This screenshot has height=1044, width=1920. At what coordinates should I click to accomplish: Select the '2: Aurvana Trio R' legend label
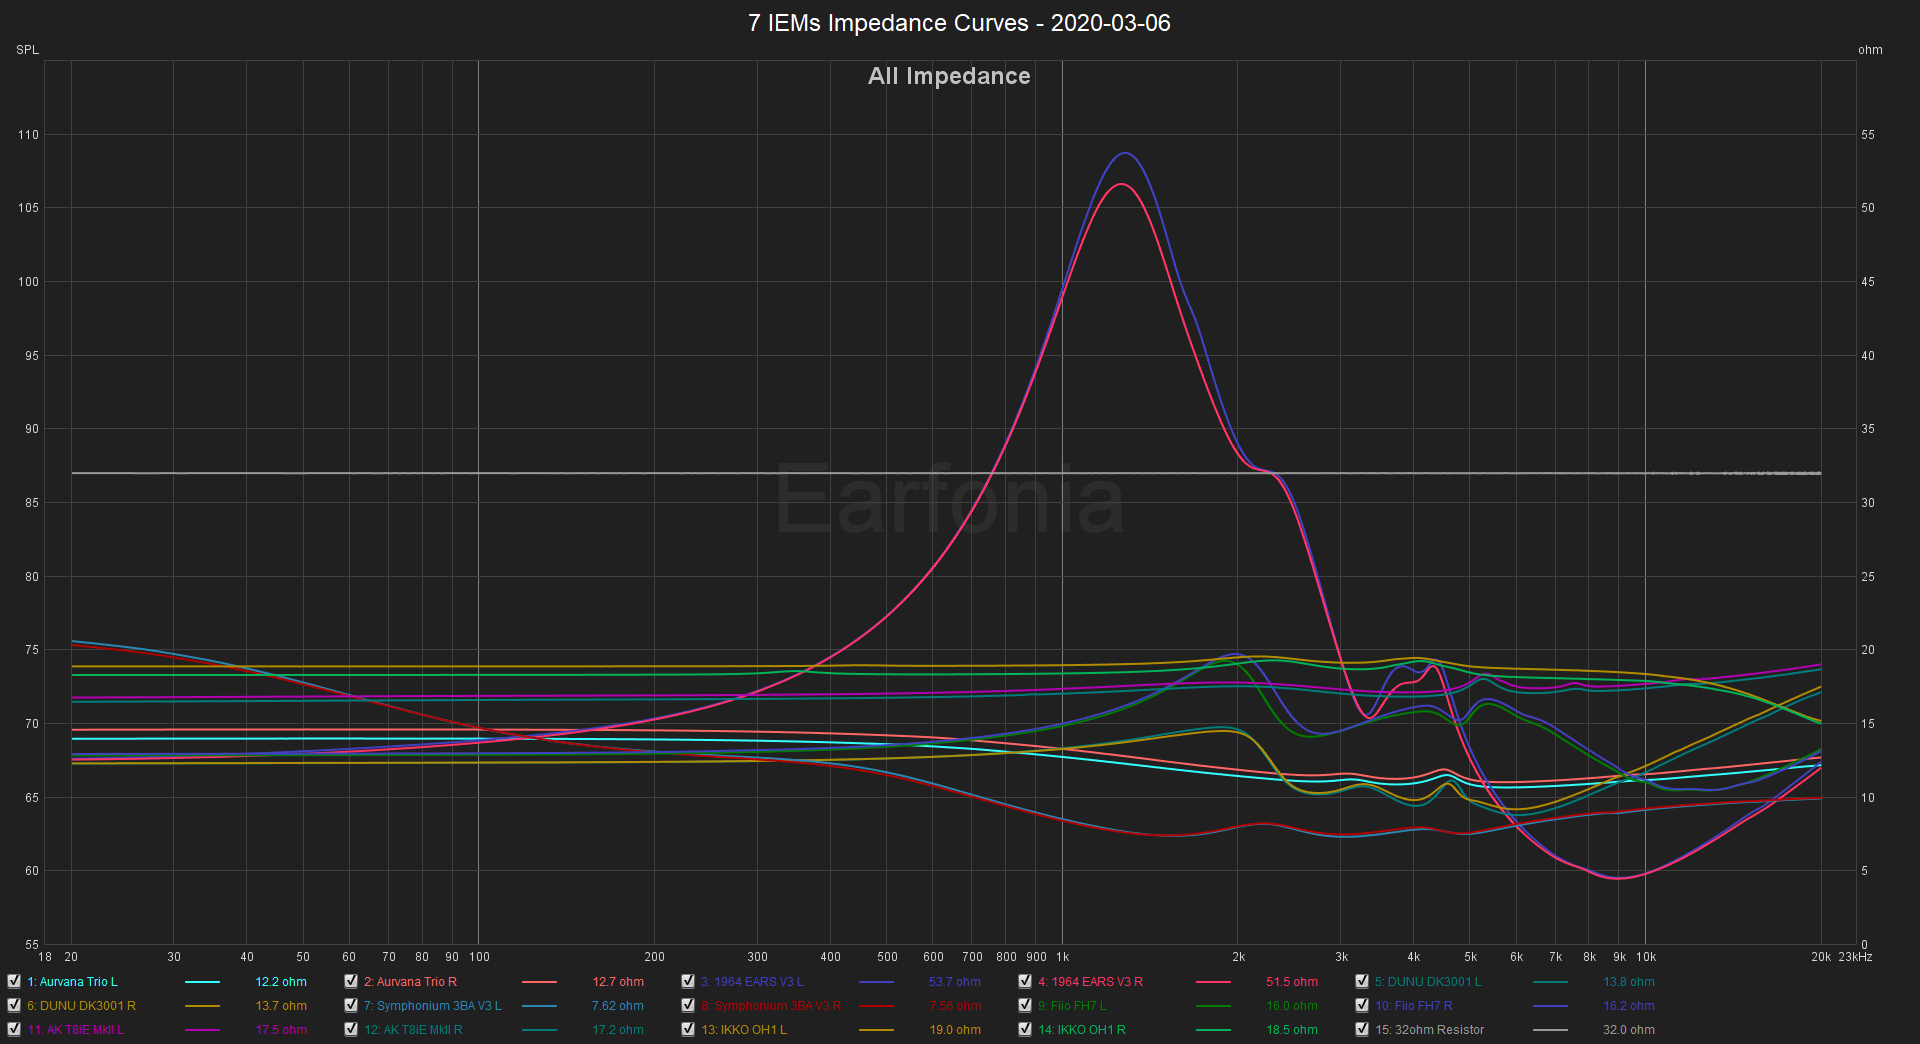pos(410,982)
